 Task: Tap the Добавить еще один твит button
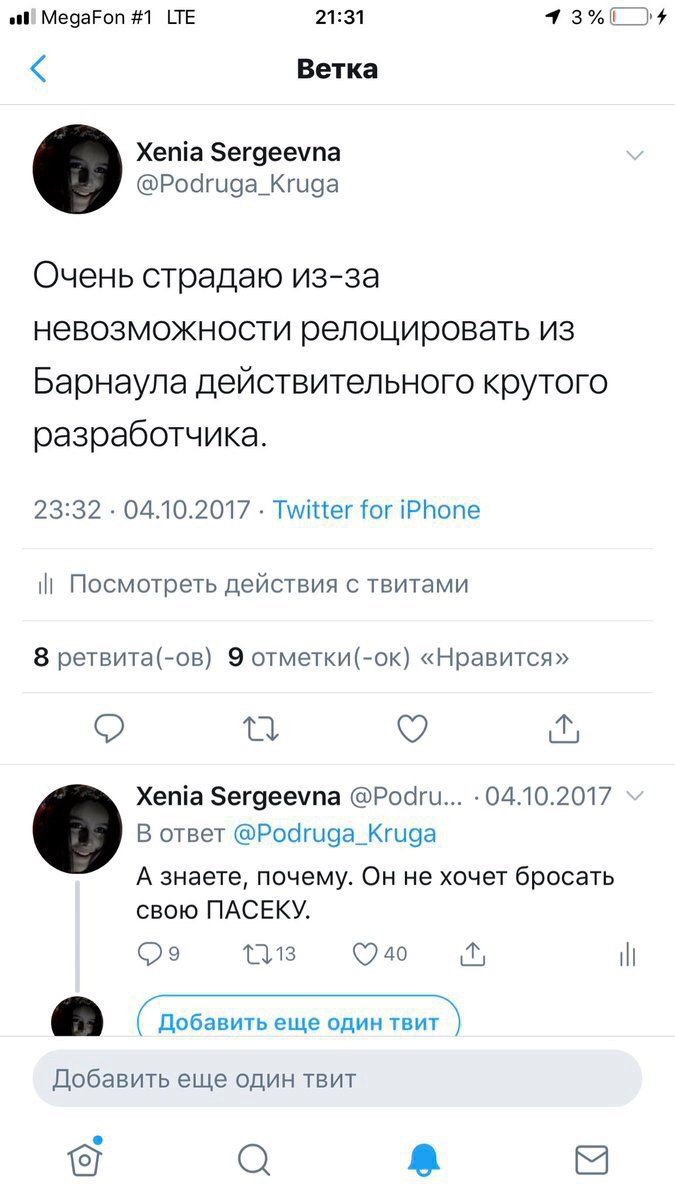298,1021
